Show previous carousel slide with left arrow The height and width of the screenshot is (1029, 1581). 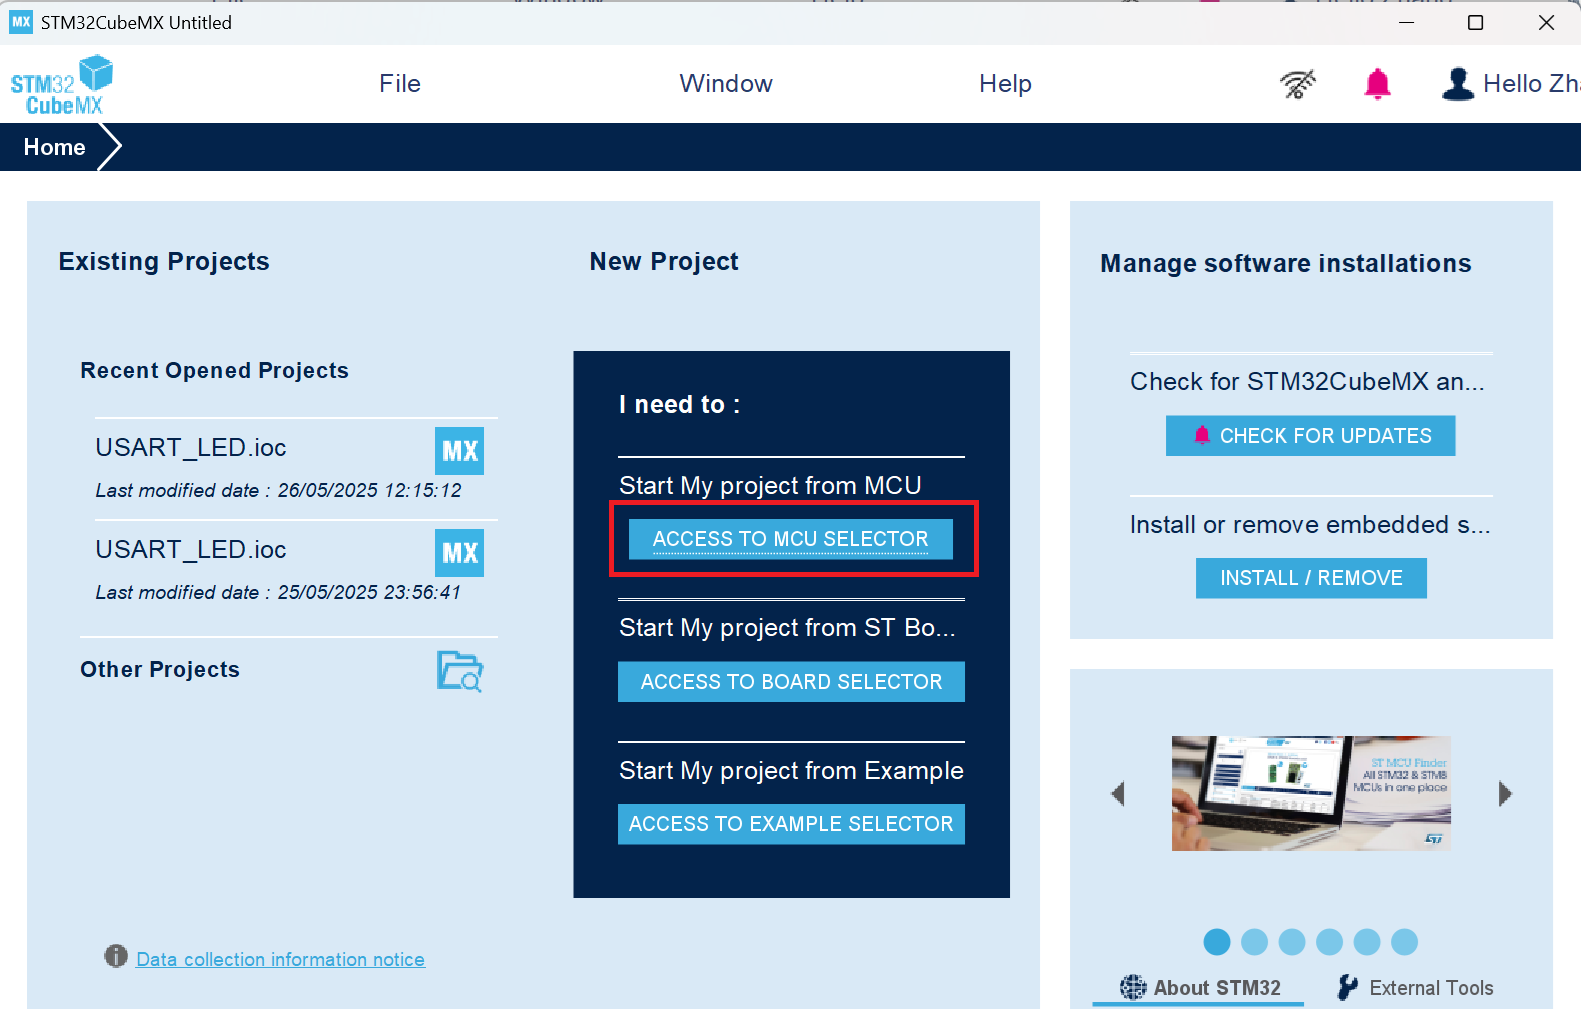pyautogui.click(x=1118, y=794)
